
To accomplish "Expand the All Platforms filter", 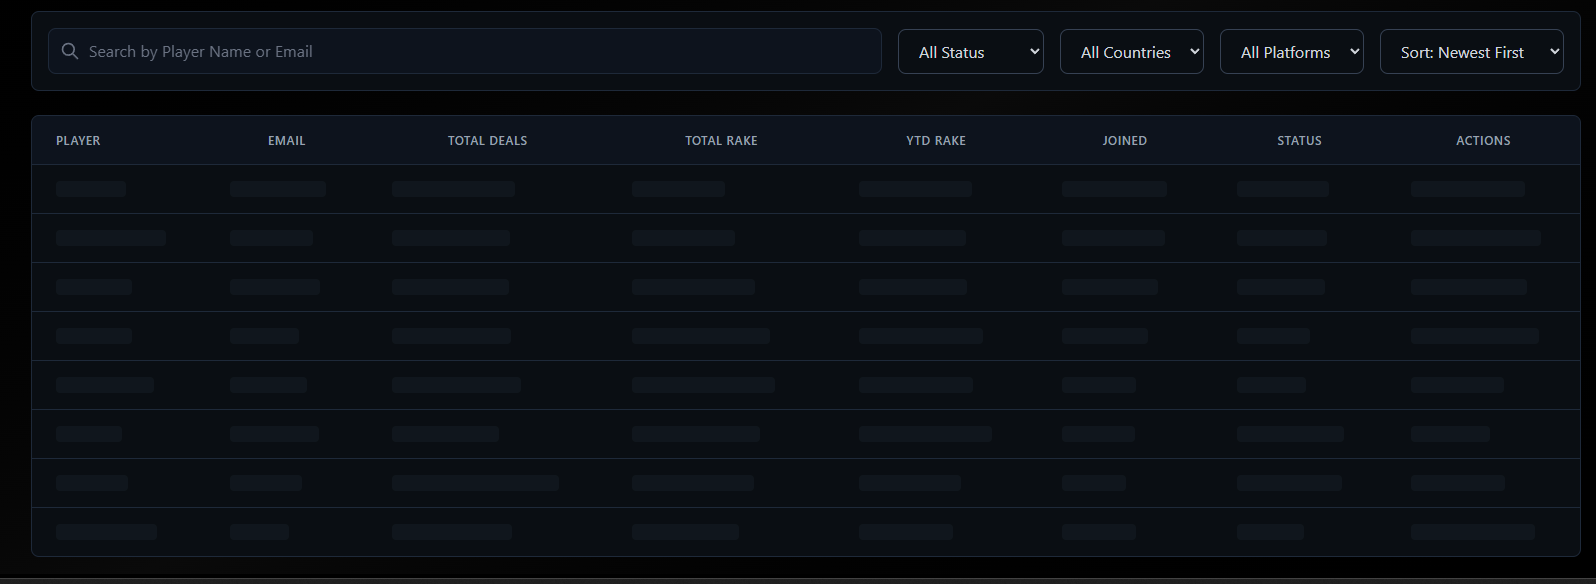I will tap(1292, 51).
